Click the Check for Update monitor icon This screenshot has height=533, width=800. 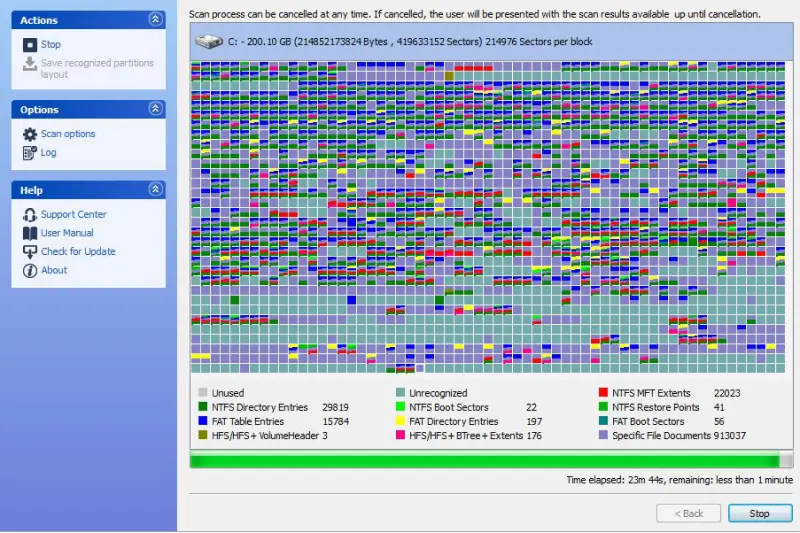point(30,251)
